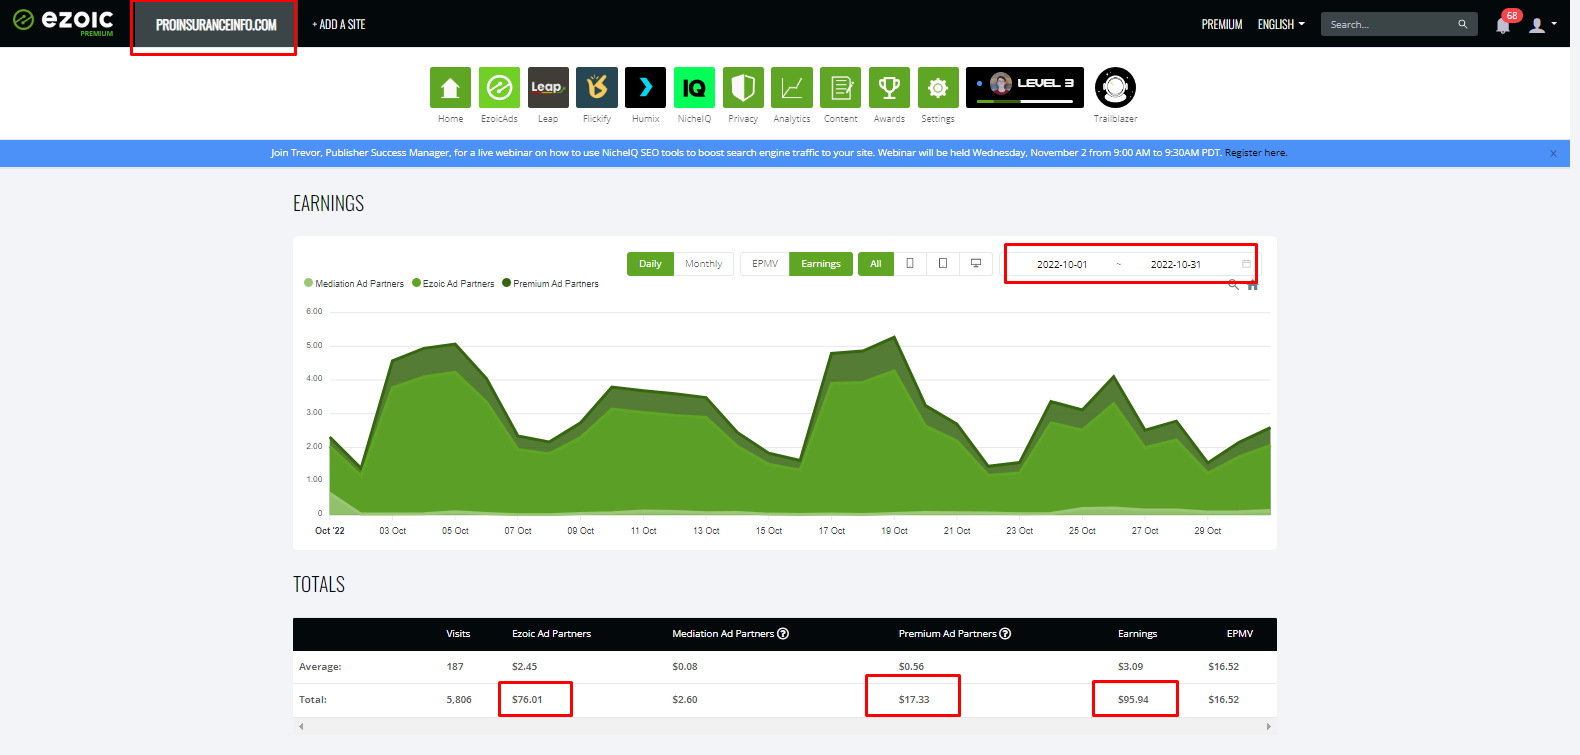The width and height of the screenshot is (1580, 755).
Task: Open the Leap tool icon
Action: pos(548,88)
